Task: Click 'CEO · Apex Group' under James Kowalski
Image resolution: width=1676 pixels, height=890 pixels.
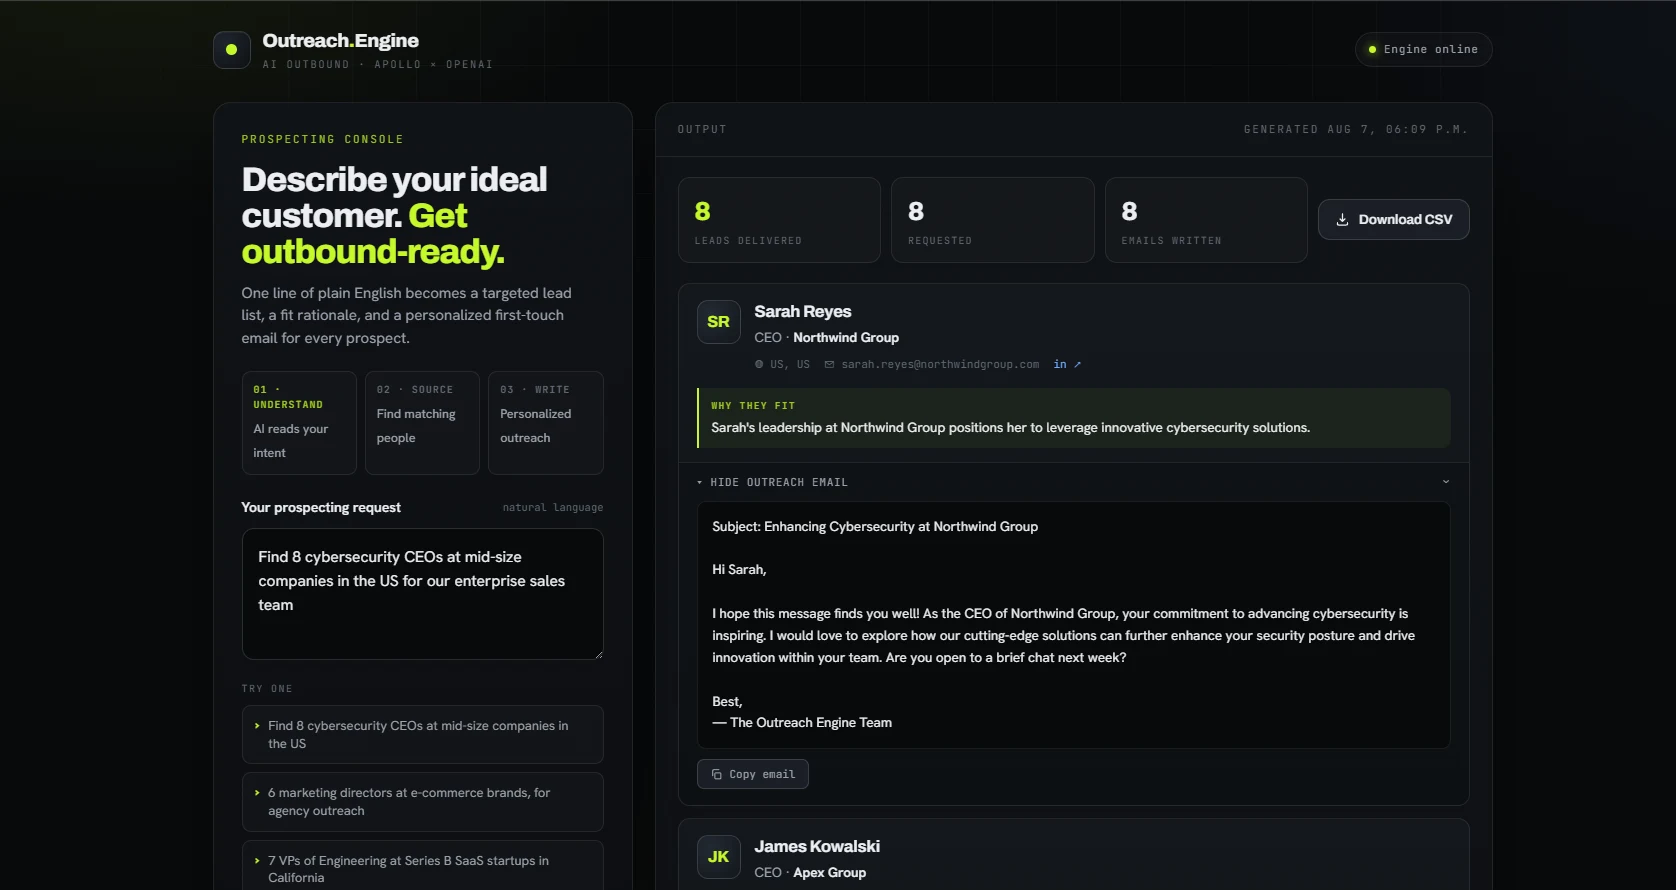Action: pos(810,873)
